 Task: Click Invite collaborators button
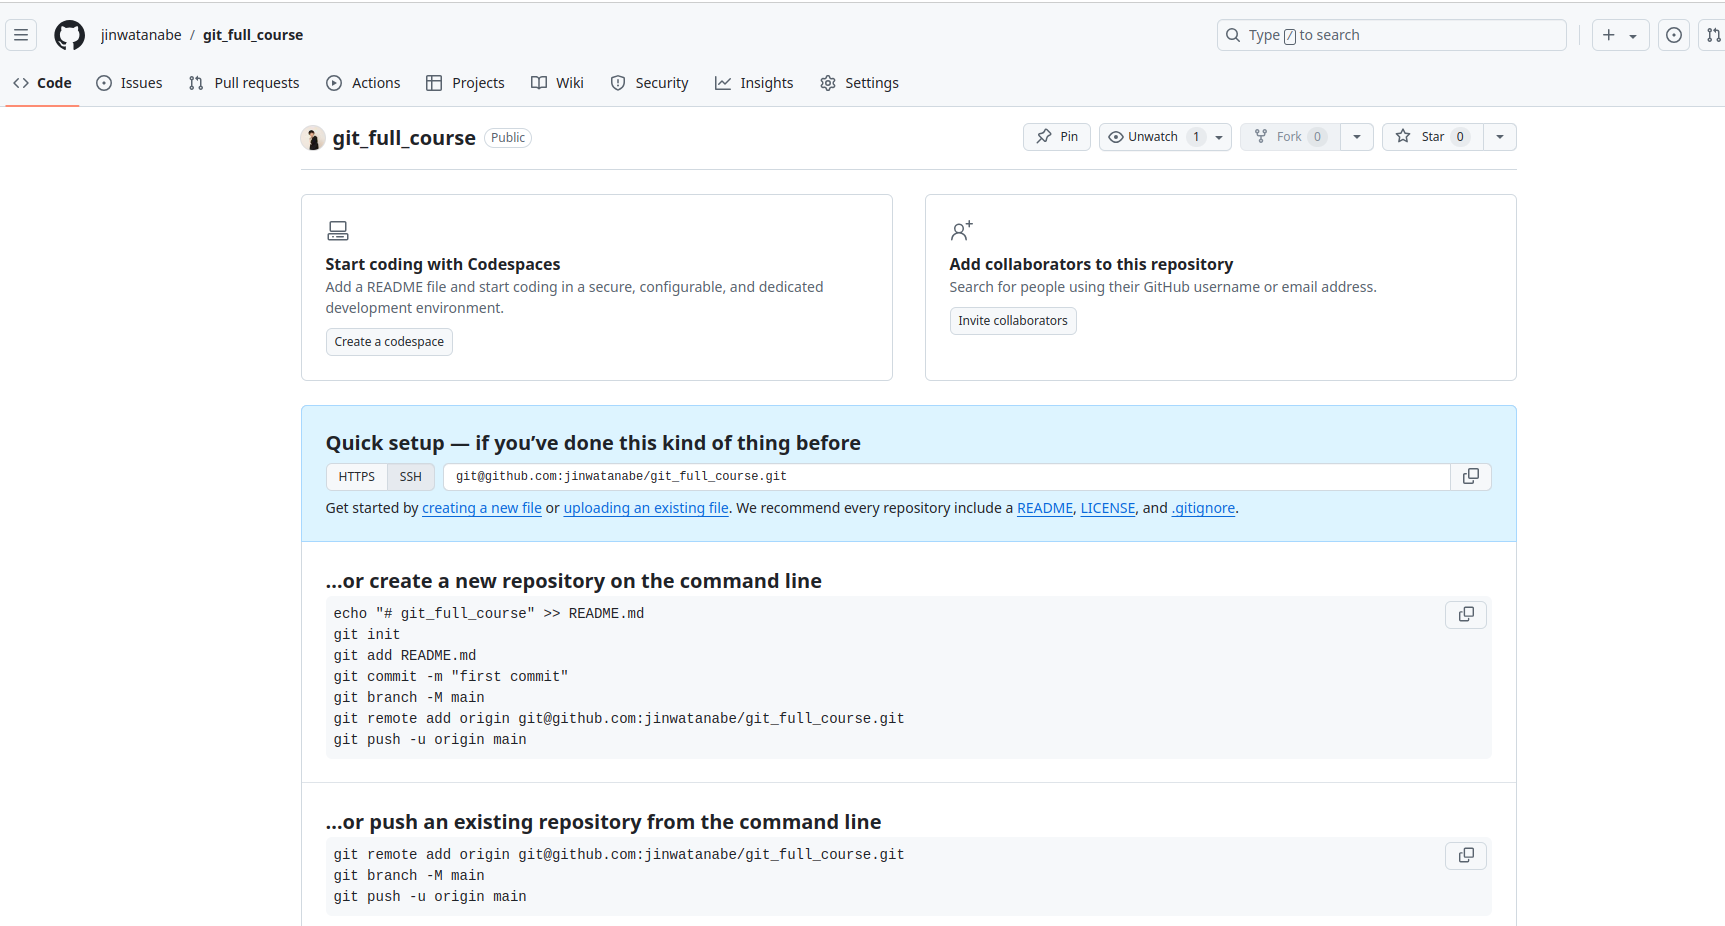(1013, 321)
